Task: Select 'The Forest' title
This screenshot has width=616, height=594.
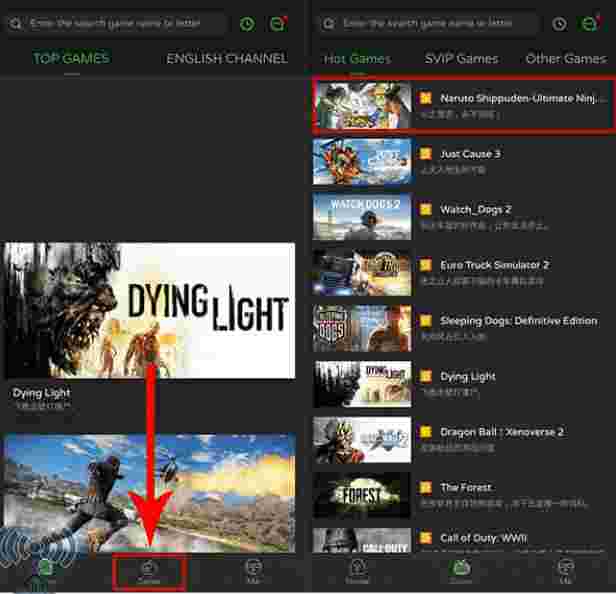Action: tap(466, 488)
